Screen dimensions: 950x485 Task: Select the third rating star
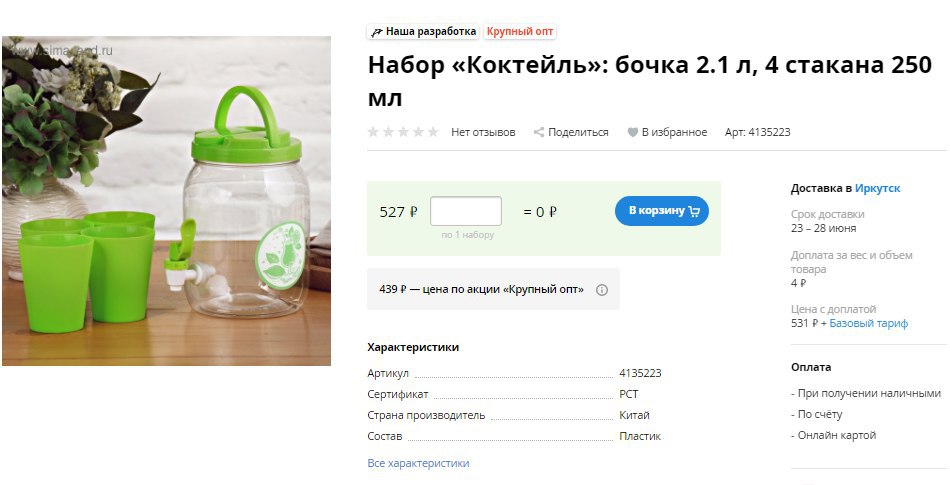[x=403, y=132]
